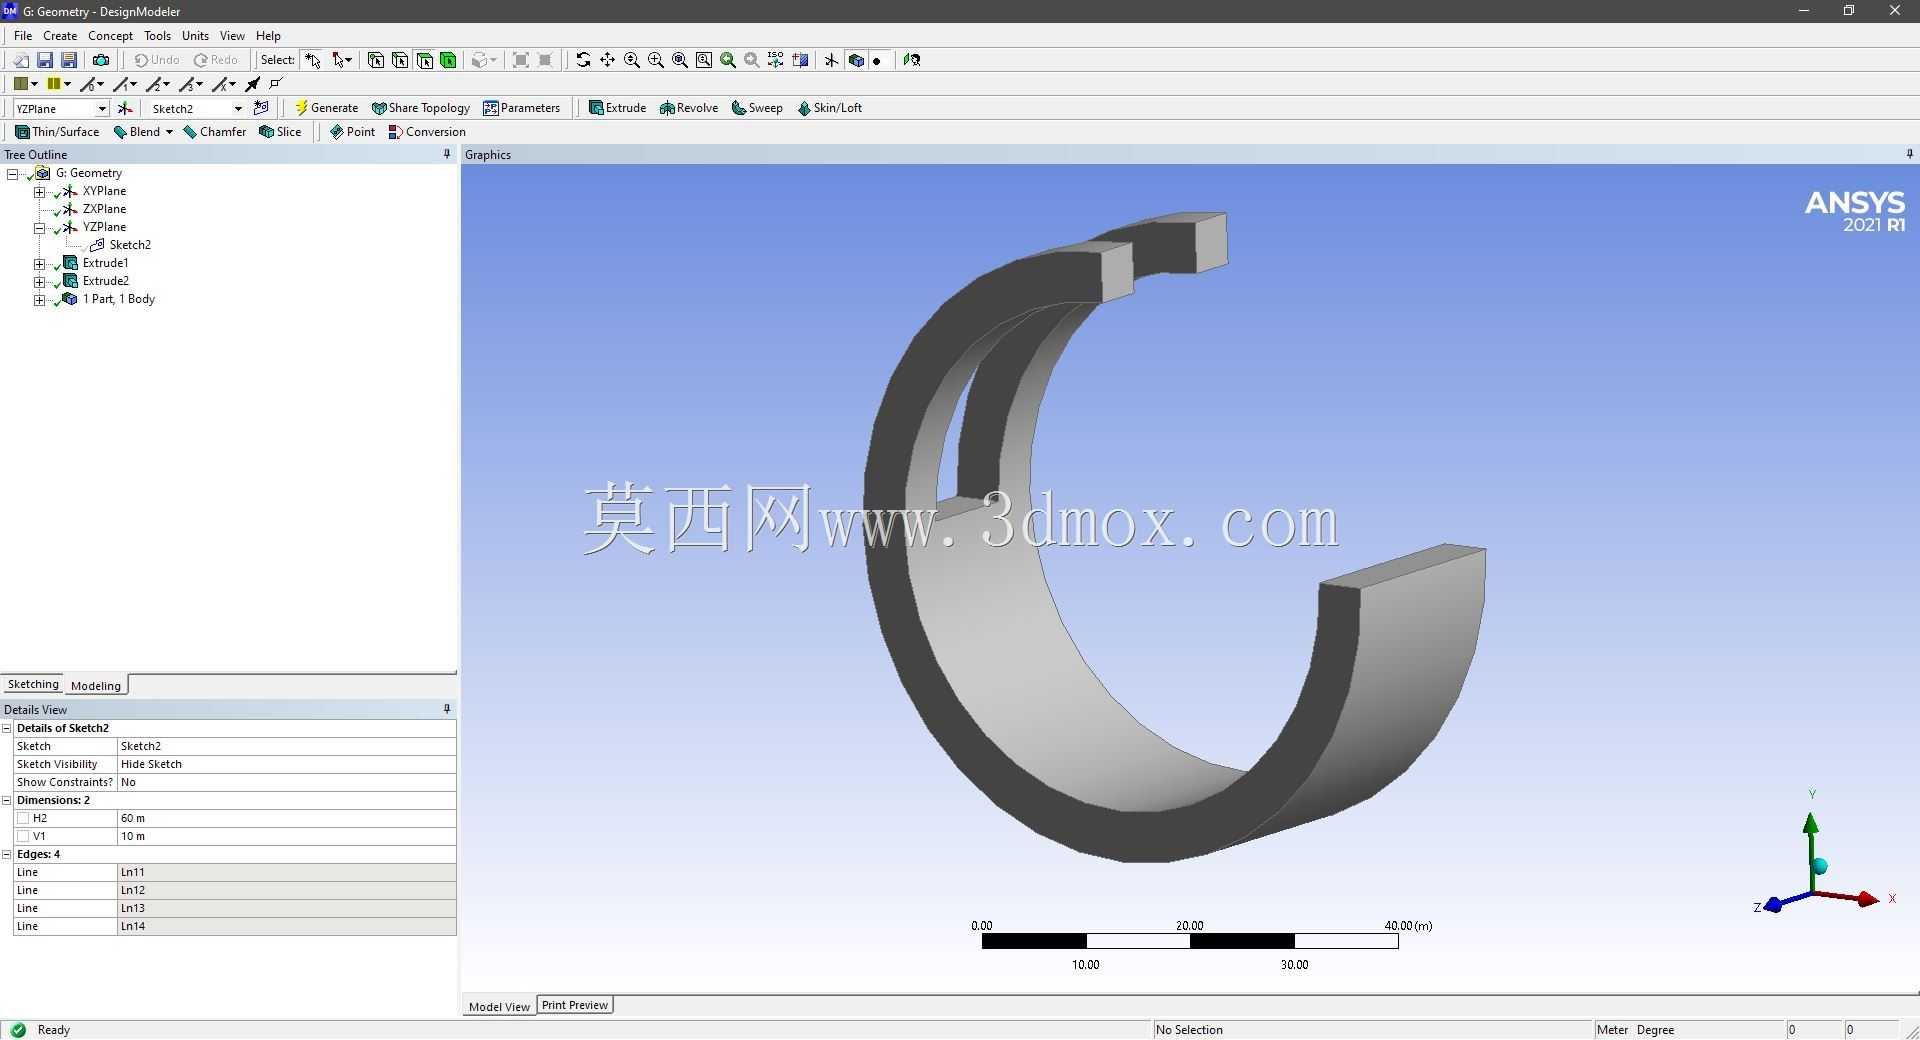Pin the Details View panel

pos(447,709)
